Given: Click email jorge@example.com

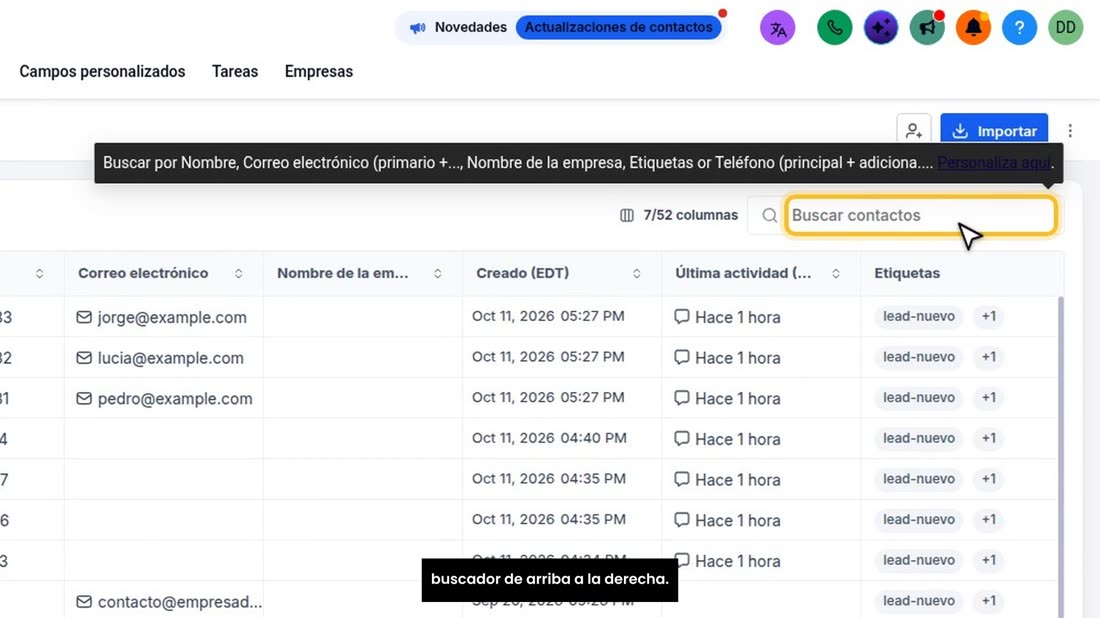Looking at the screenshot, I should pyautogui.click(x=172, y=317).
